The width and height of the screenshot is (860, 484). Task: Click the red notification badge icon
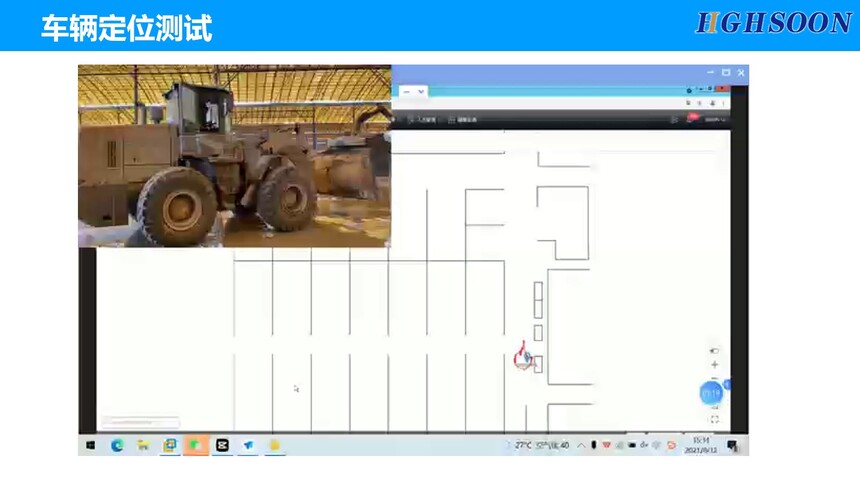(x=691, y=118)
